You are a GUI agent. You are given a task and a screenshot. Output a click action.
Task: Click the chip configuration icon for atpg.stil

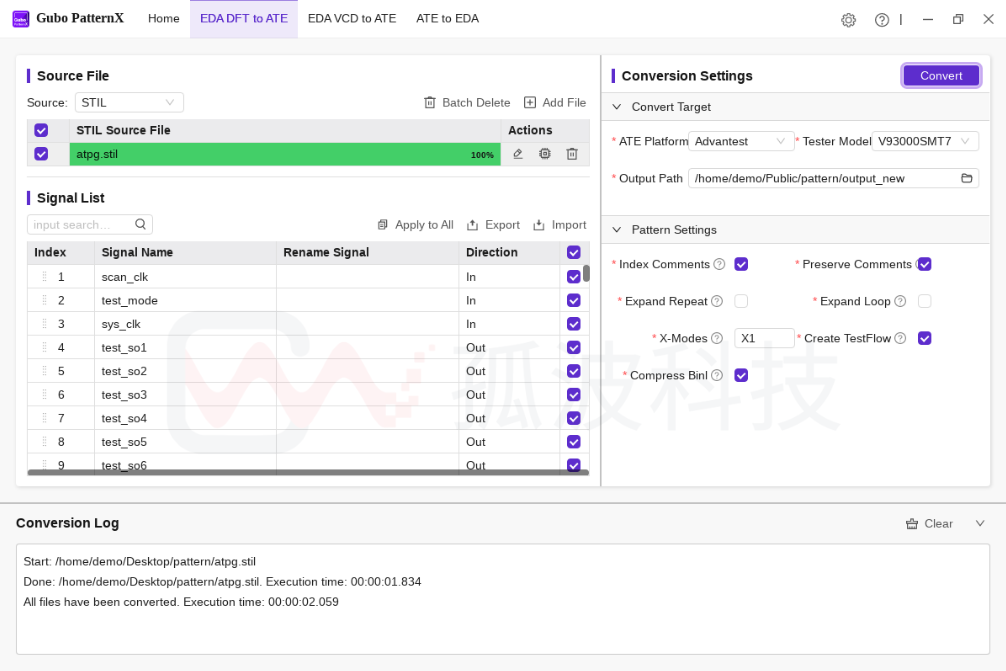tap(545, 154)
